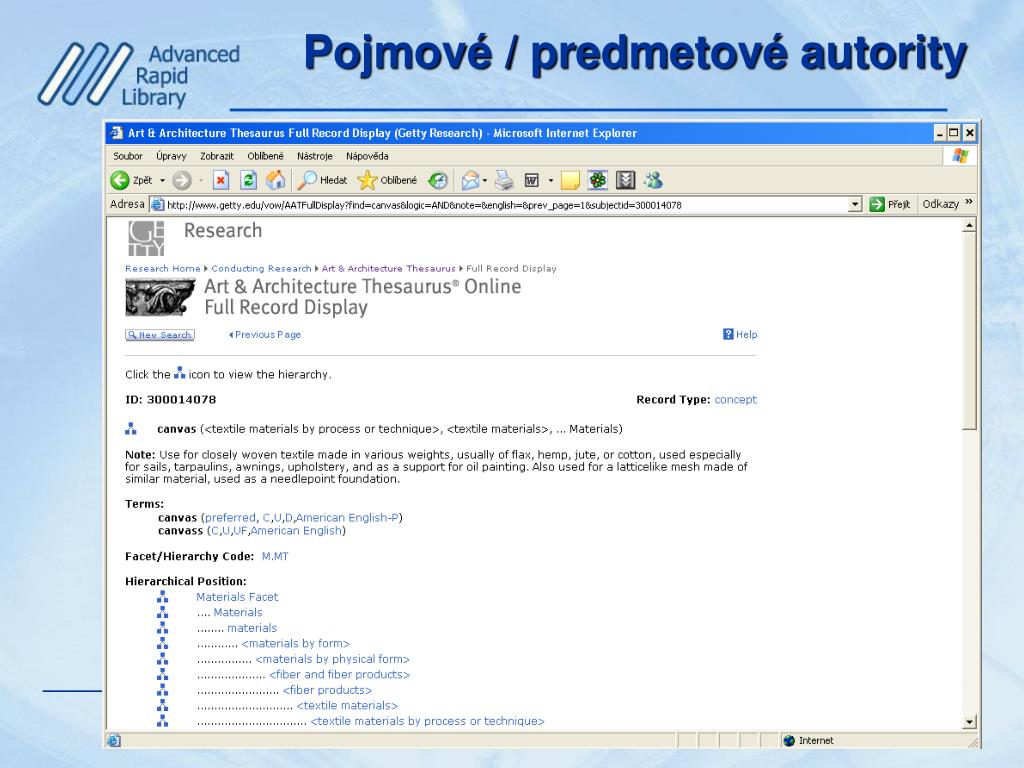Open the Zobrazit menu

tap(217, 156)
